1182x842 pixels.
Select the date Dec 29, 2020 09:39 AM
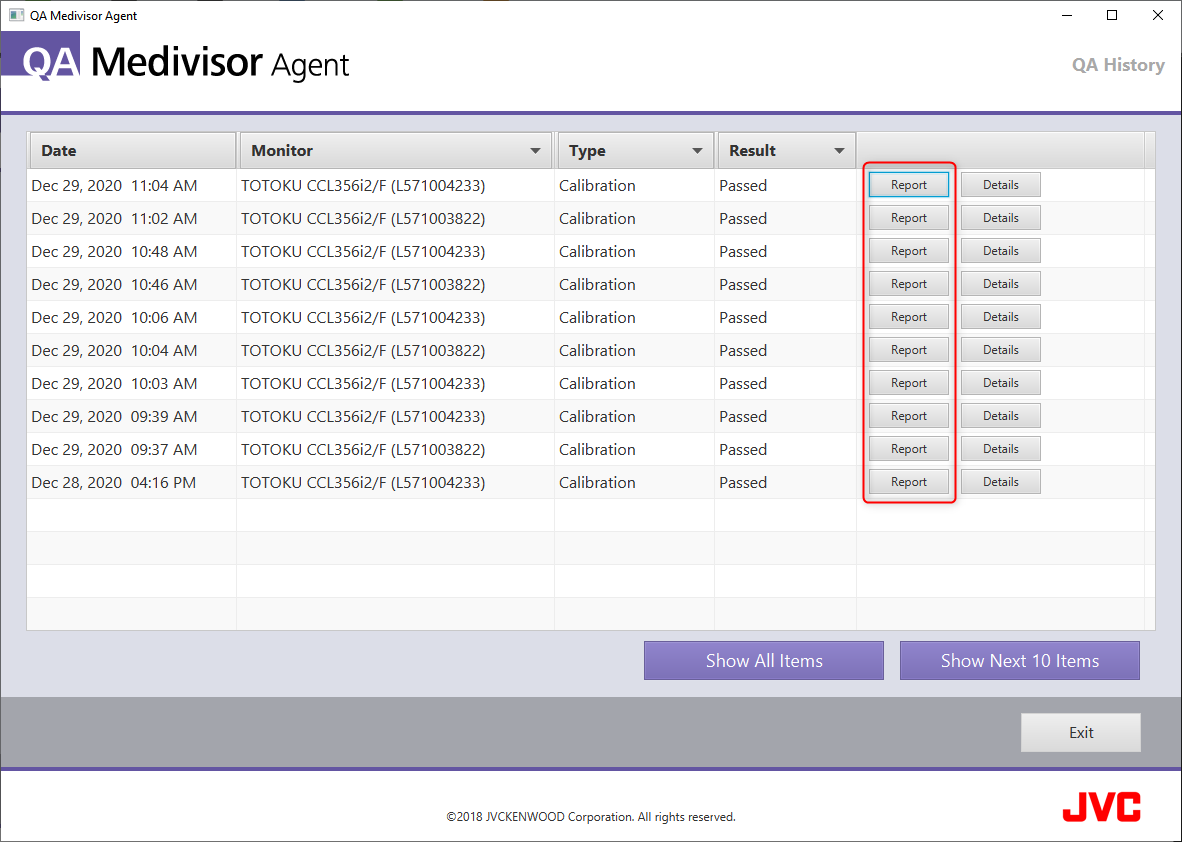coord(115,417)
